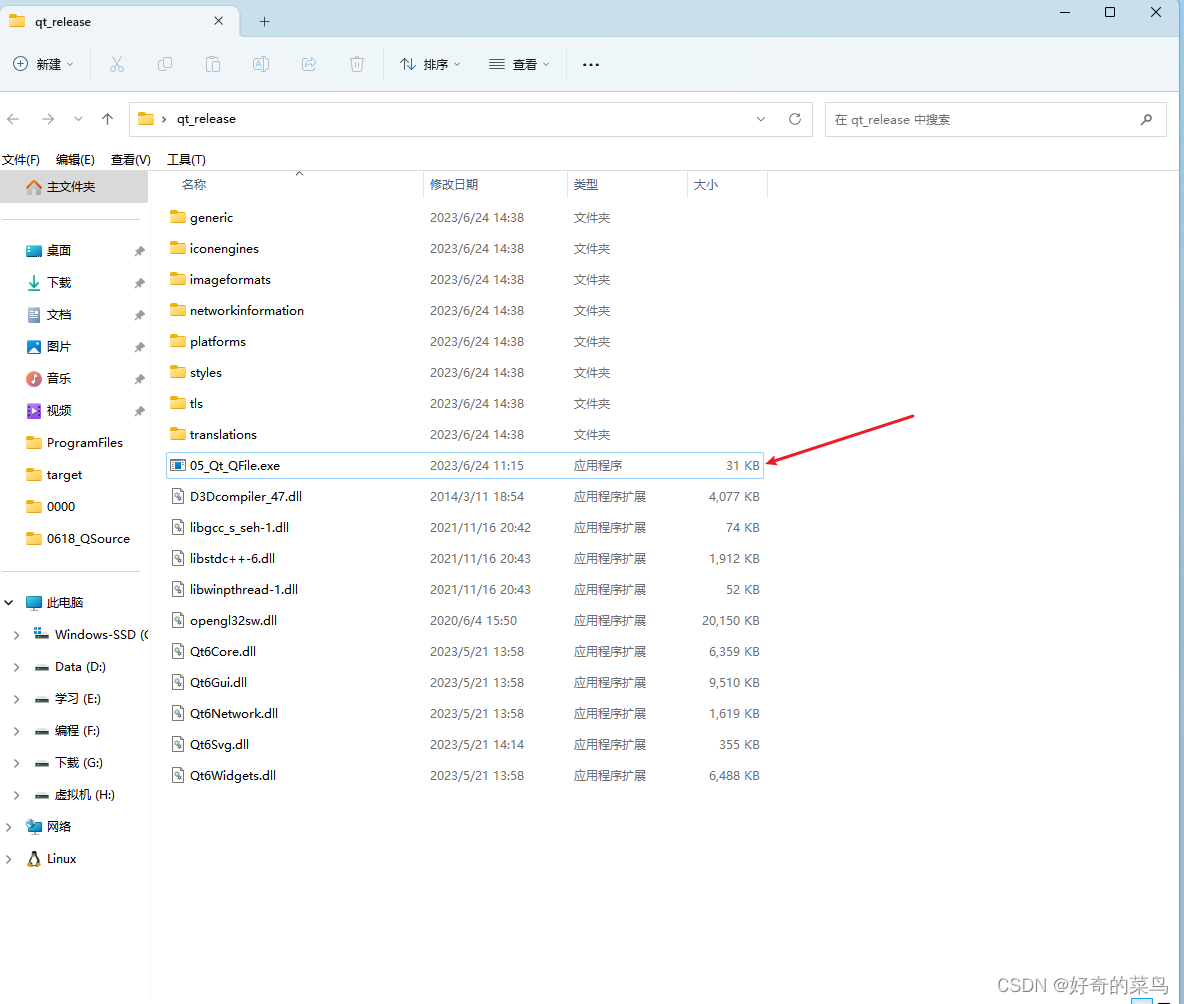
Task: Click the Cut icon on the toolbar
Action: [117, 64]
